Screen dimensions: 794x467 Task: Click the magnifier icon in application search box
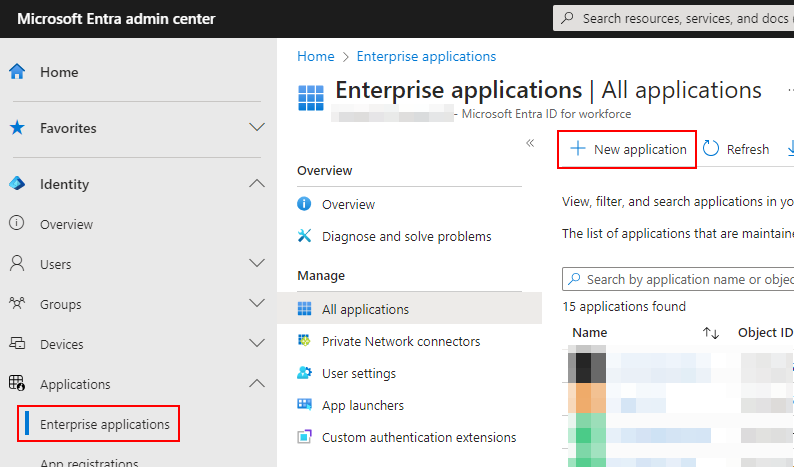574,279
